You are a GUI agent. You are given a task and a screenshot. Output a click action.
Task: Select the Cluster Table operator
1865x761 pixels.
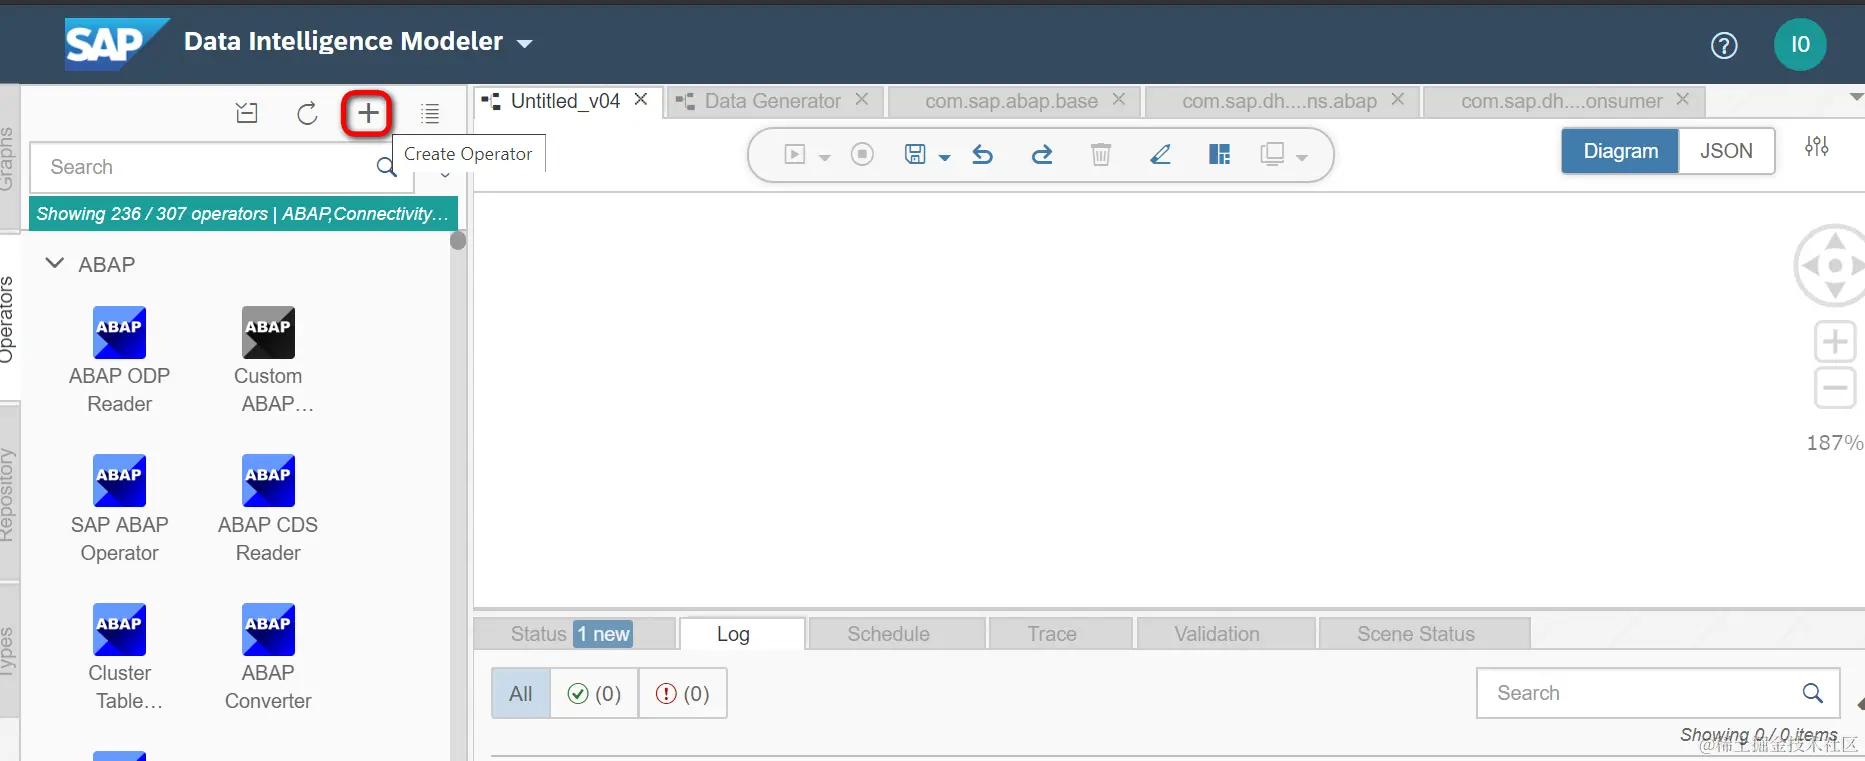tap(120, 658)
